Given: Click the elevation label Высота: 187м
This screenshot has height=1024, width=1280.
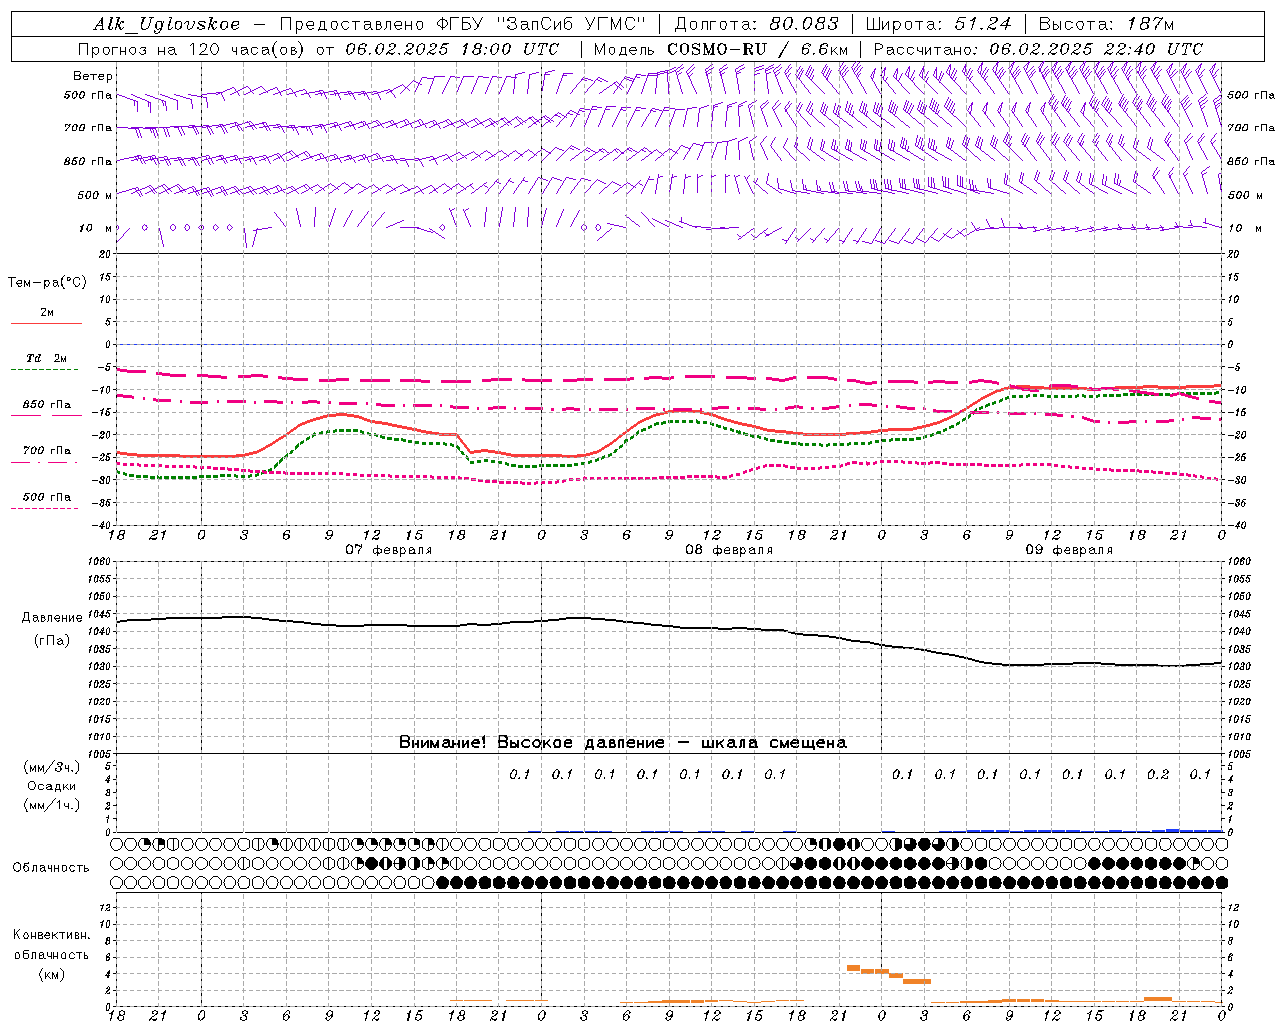Looking at the screenshot, I should click(x=1106, y=24).
